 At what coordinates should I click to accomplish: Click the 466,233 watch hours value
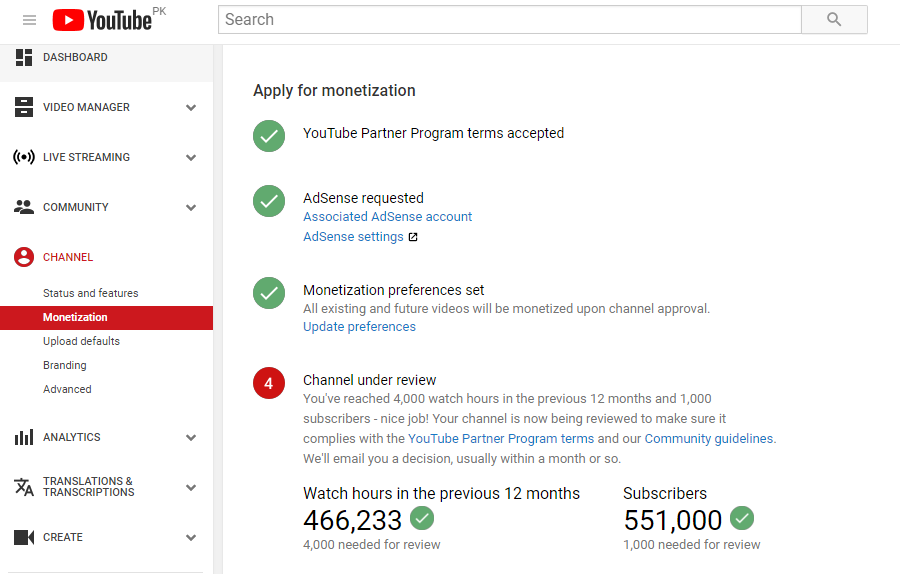click(x=352, y=521)
